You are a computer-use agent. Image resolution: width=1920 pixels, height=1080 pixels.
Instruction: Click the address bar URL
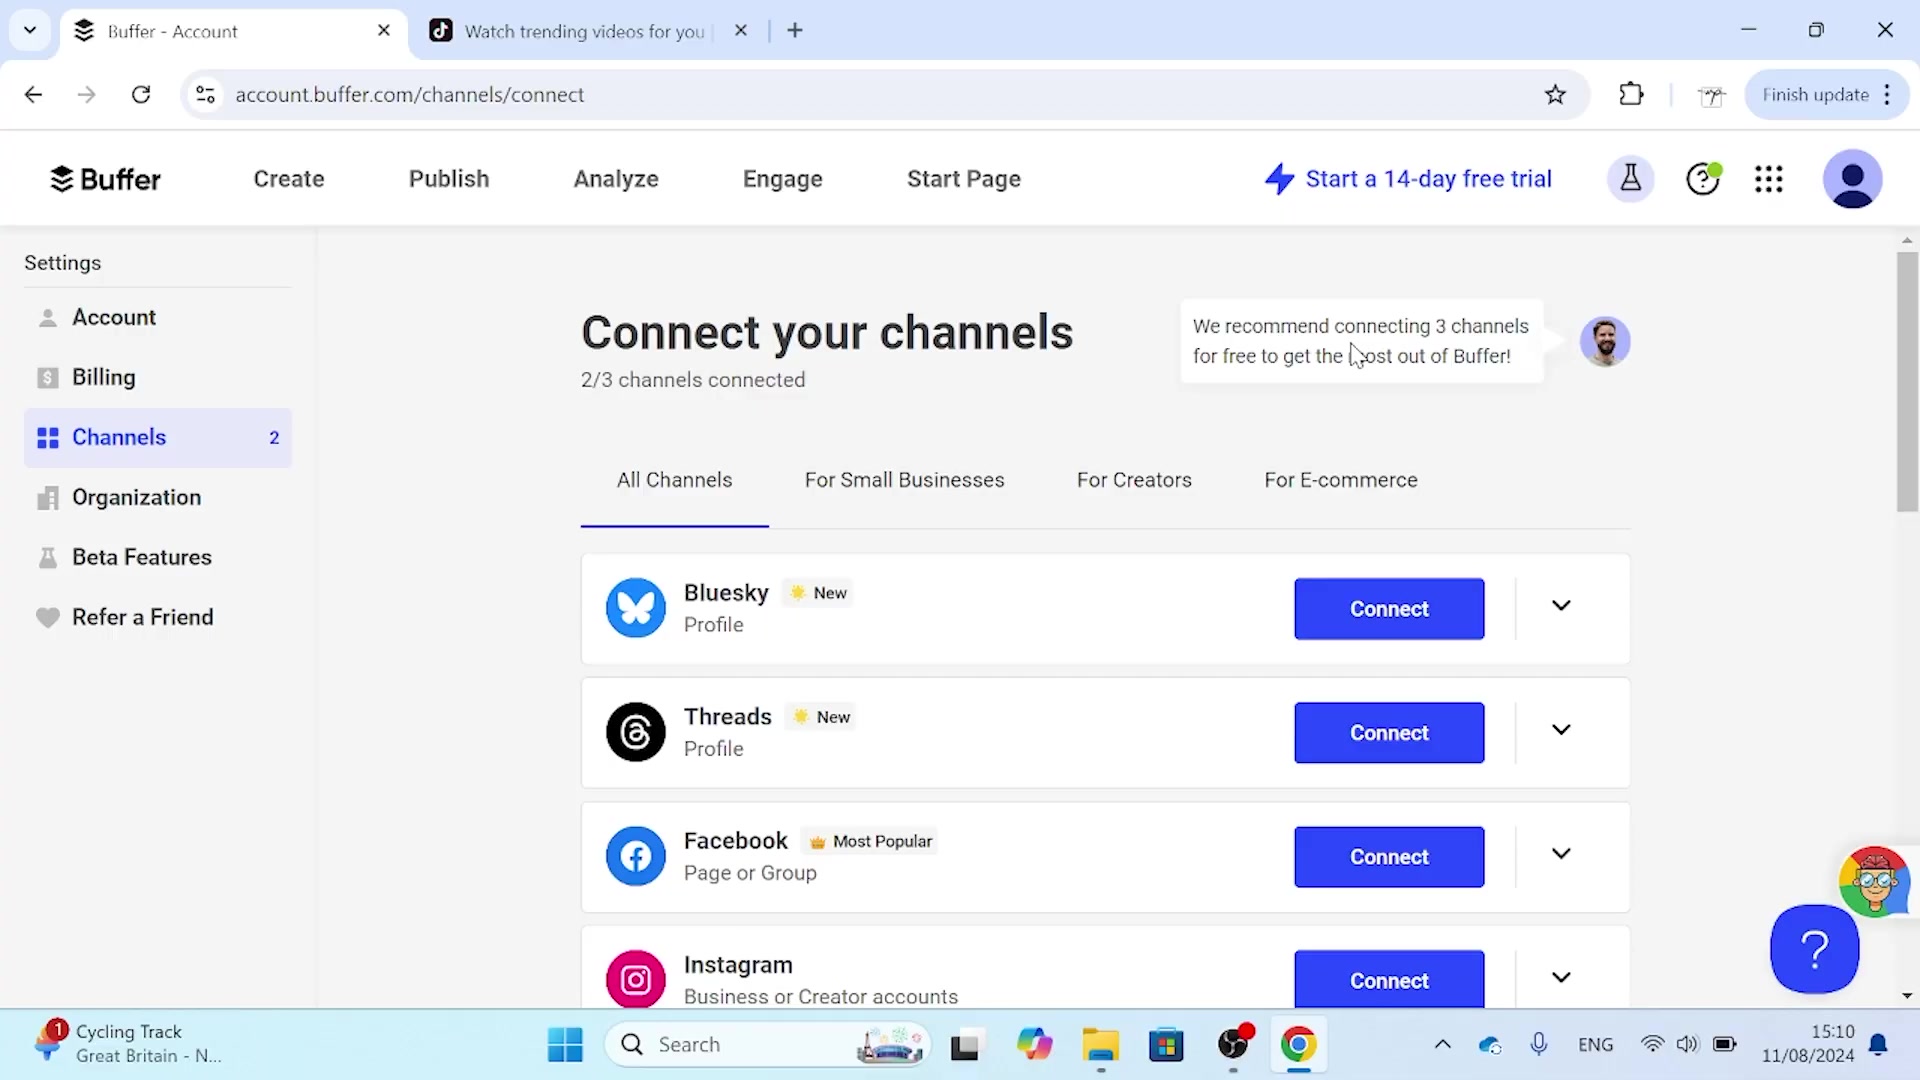click(x=410, y=95)
